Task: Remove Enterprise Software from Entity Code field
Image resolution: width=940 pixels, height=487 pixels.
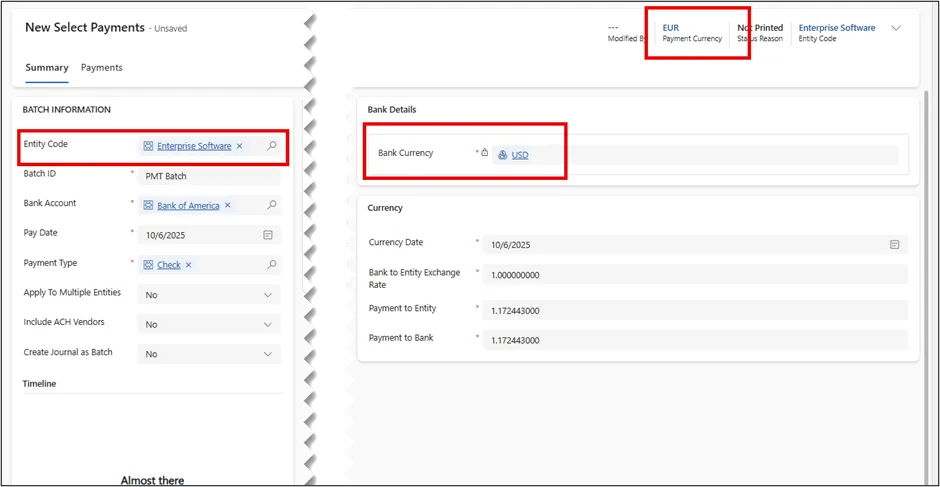Action: (x=239, y=146)
